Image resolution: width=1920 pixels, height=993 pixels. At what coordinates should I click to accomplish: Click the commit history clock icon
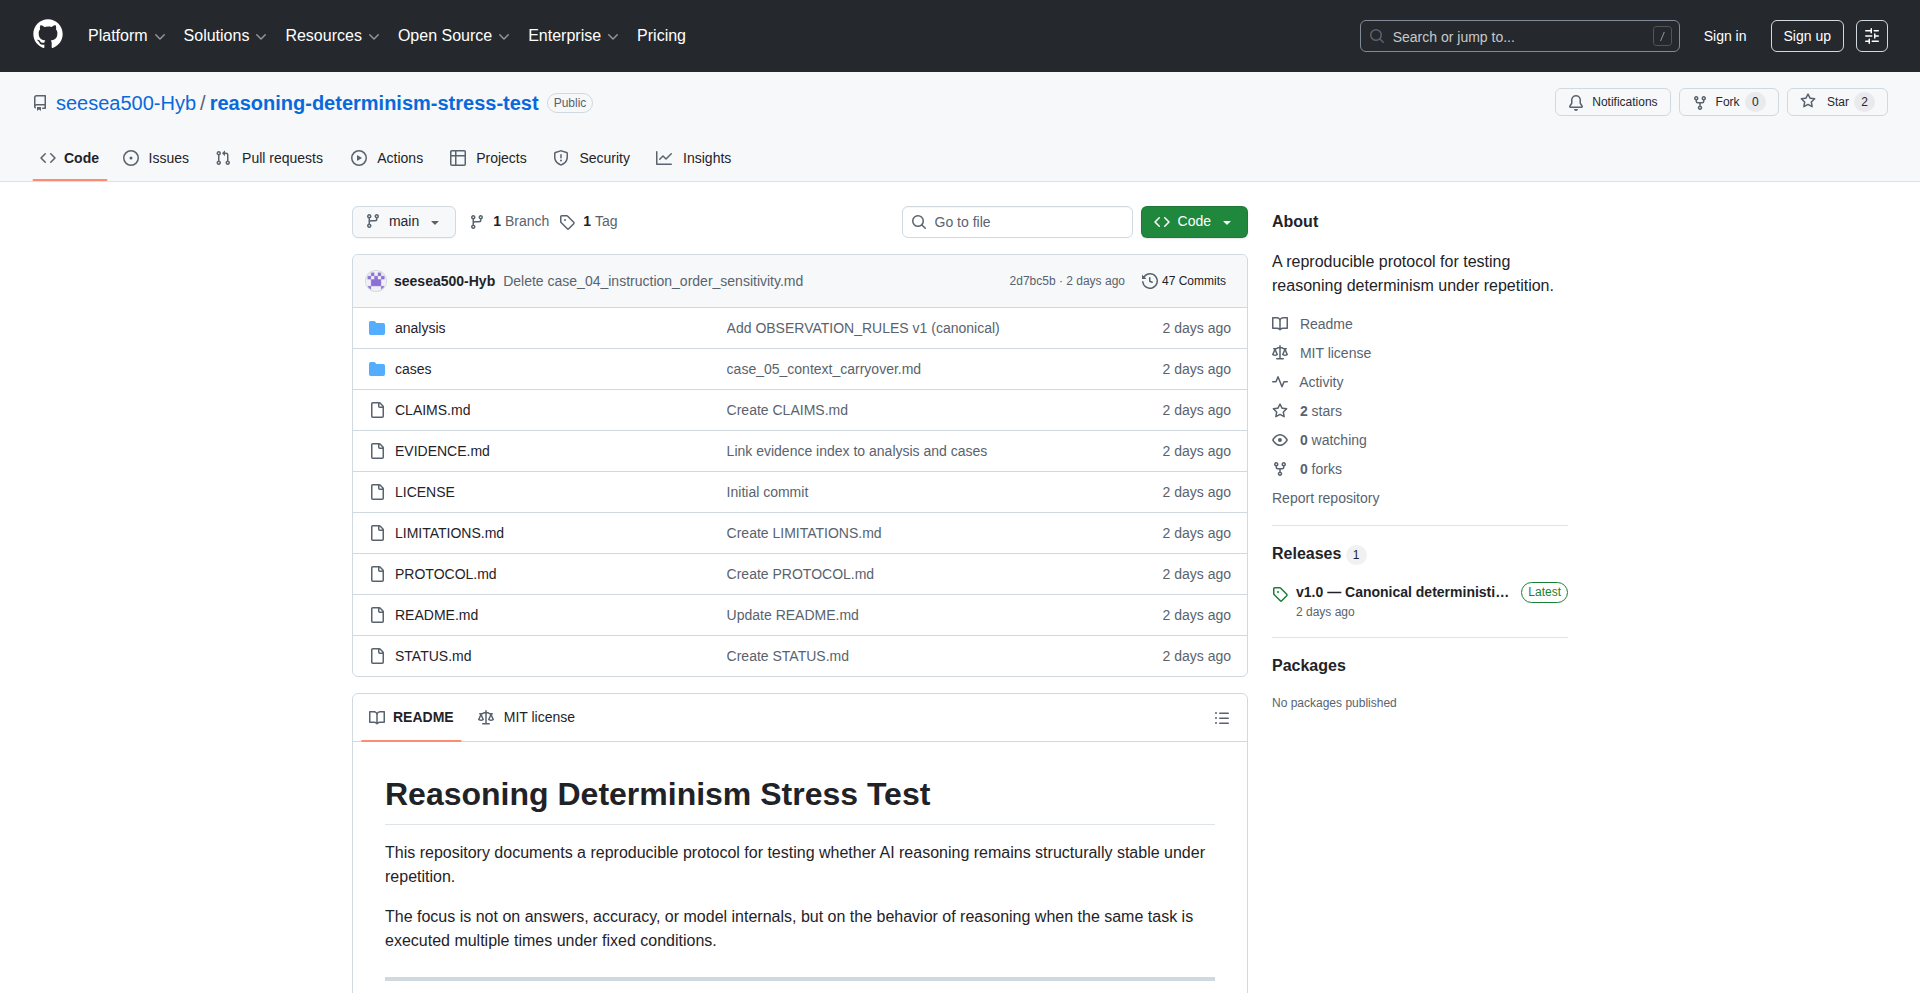pyautogui.click(x=1150, y=281)
